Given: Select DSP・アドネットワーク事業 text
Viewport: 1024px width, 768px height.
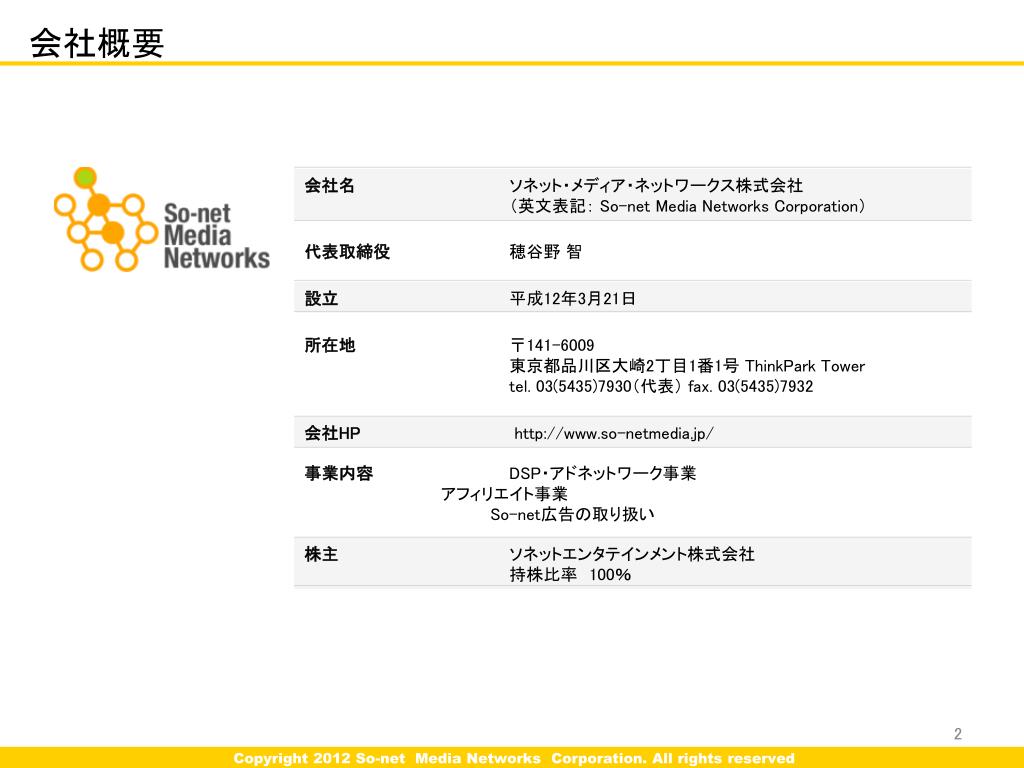Looking at the screenshot, I should 602,473.
